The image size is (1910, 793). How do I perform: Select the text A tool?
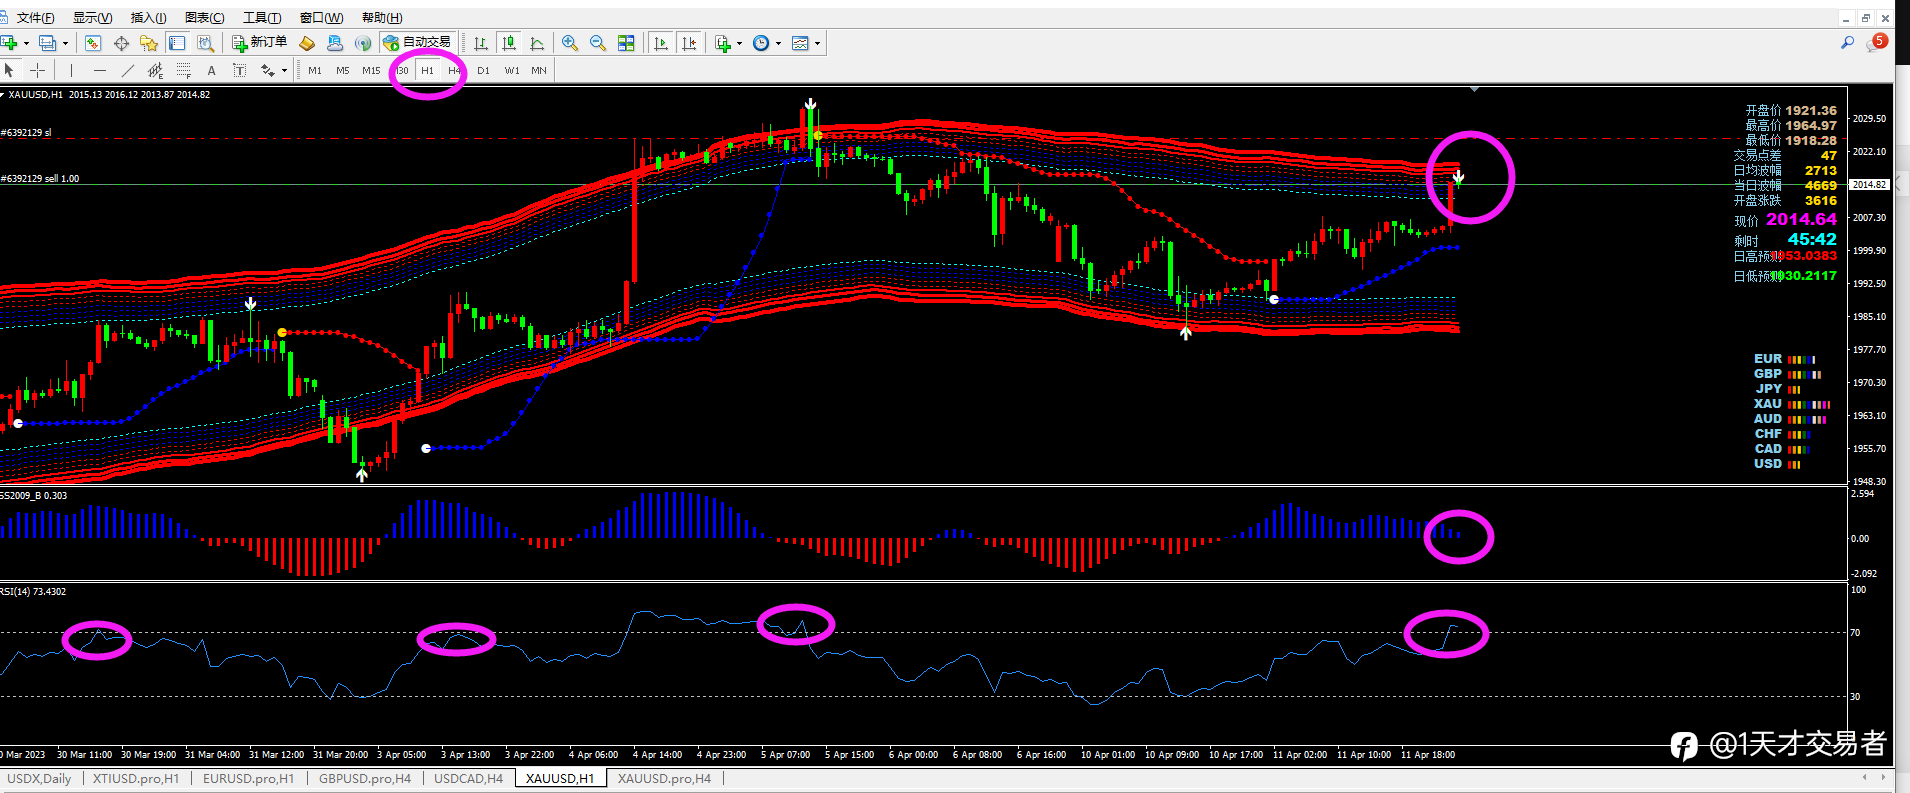(211, 70)
